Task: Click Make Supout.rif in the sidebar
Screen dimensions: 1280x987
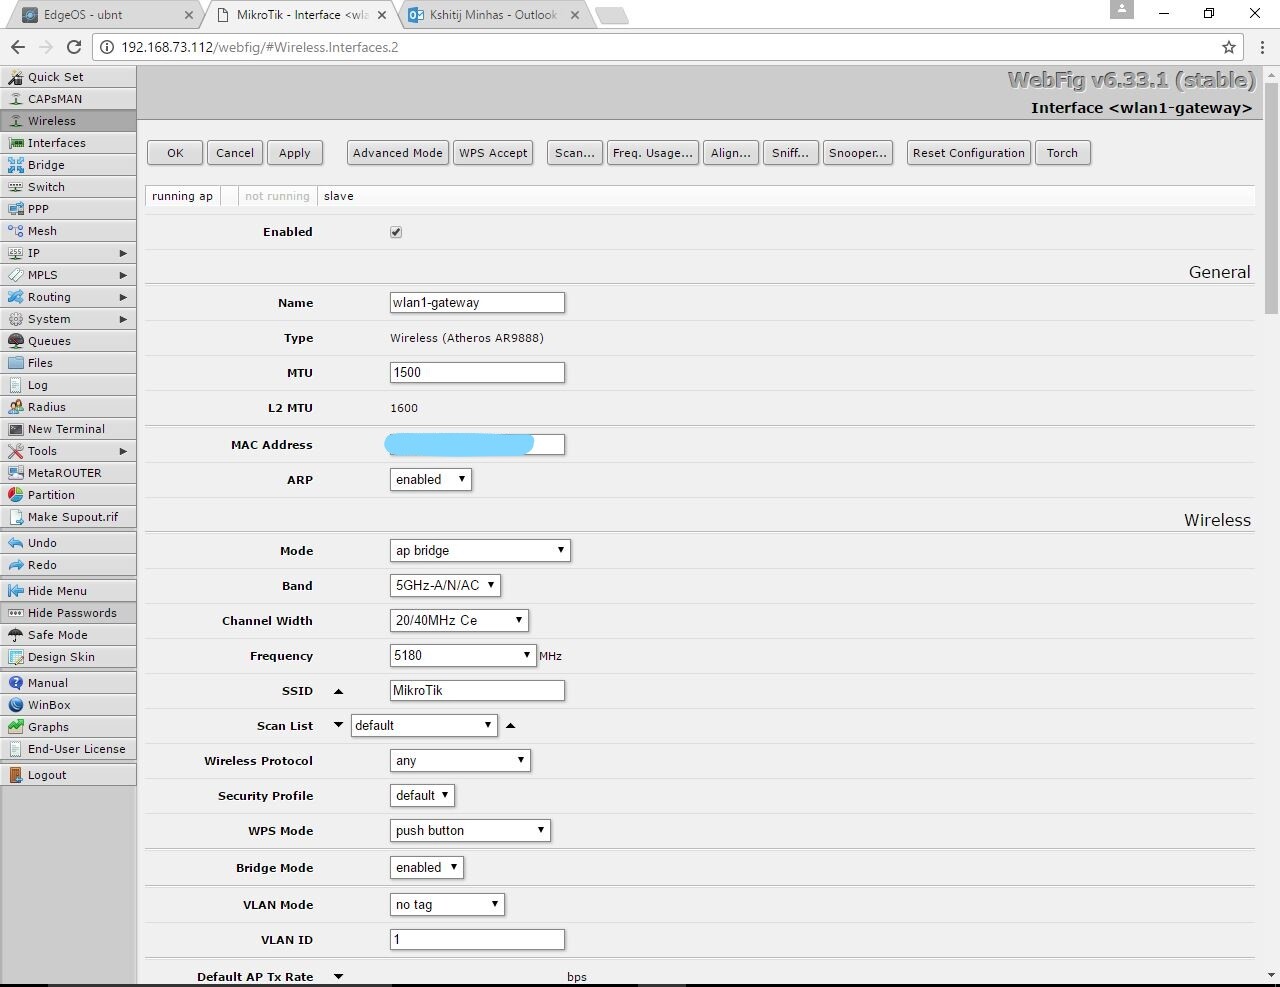Action: 68,517
